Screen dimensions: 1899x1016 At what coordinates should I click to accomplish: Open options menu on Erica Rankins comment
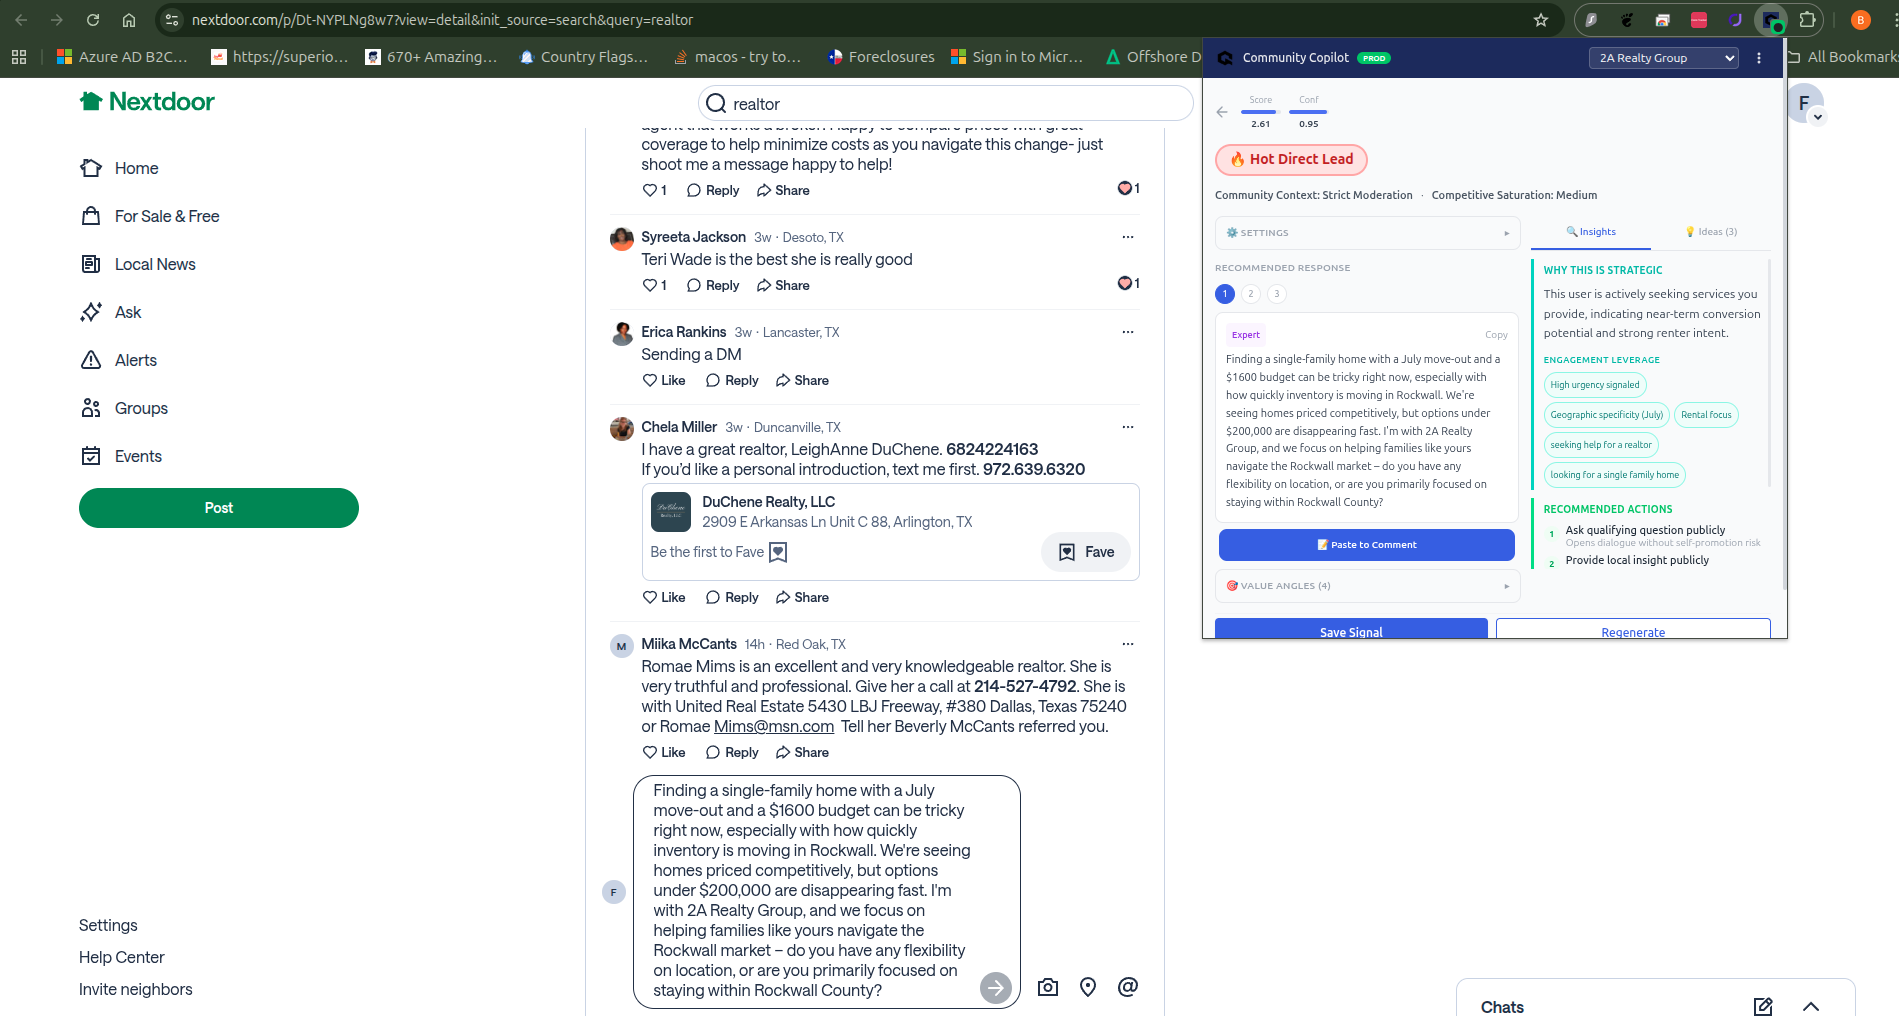point(1128,332)
